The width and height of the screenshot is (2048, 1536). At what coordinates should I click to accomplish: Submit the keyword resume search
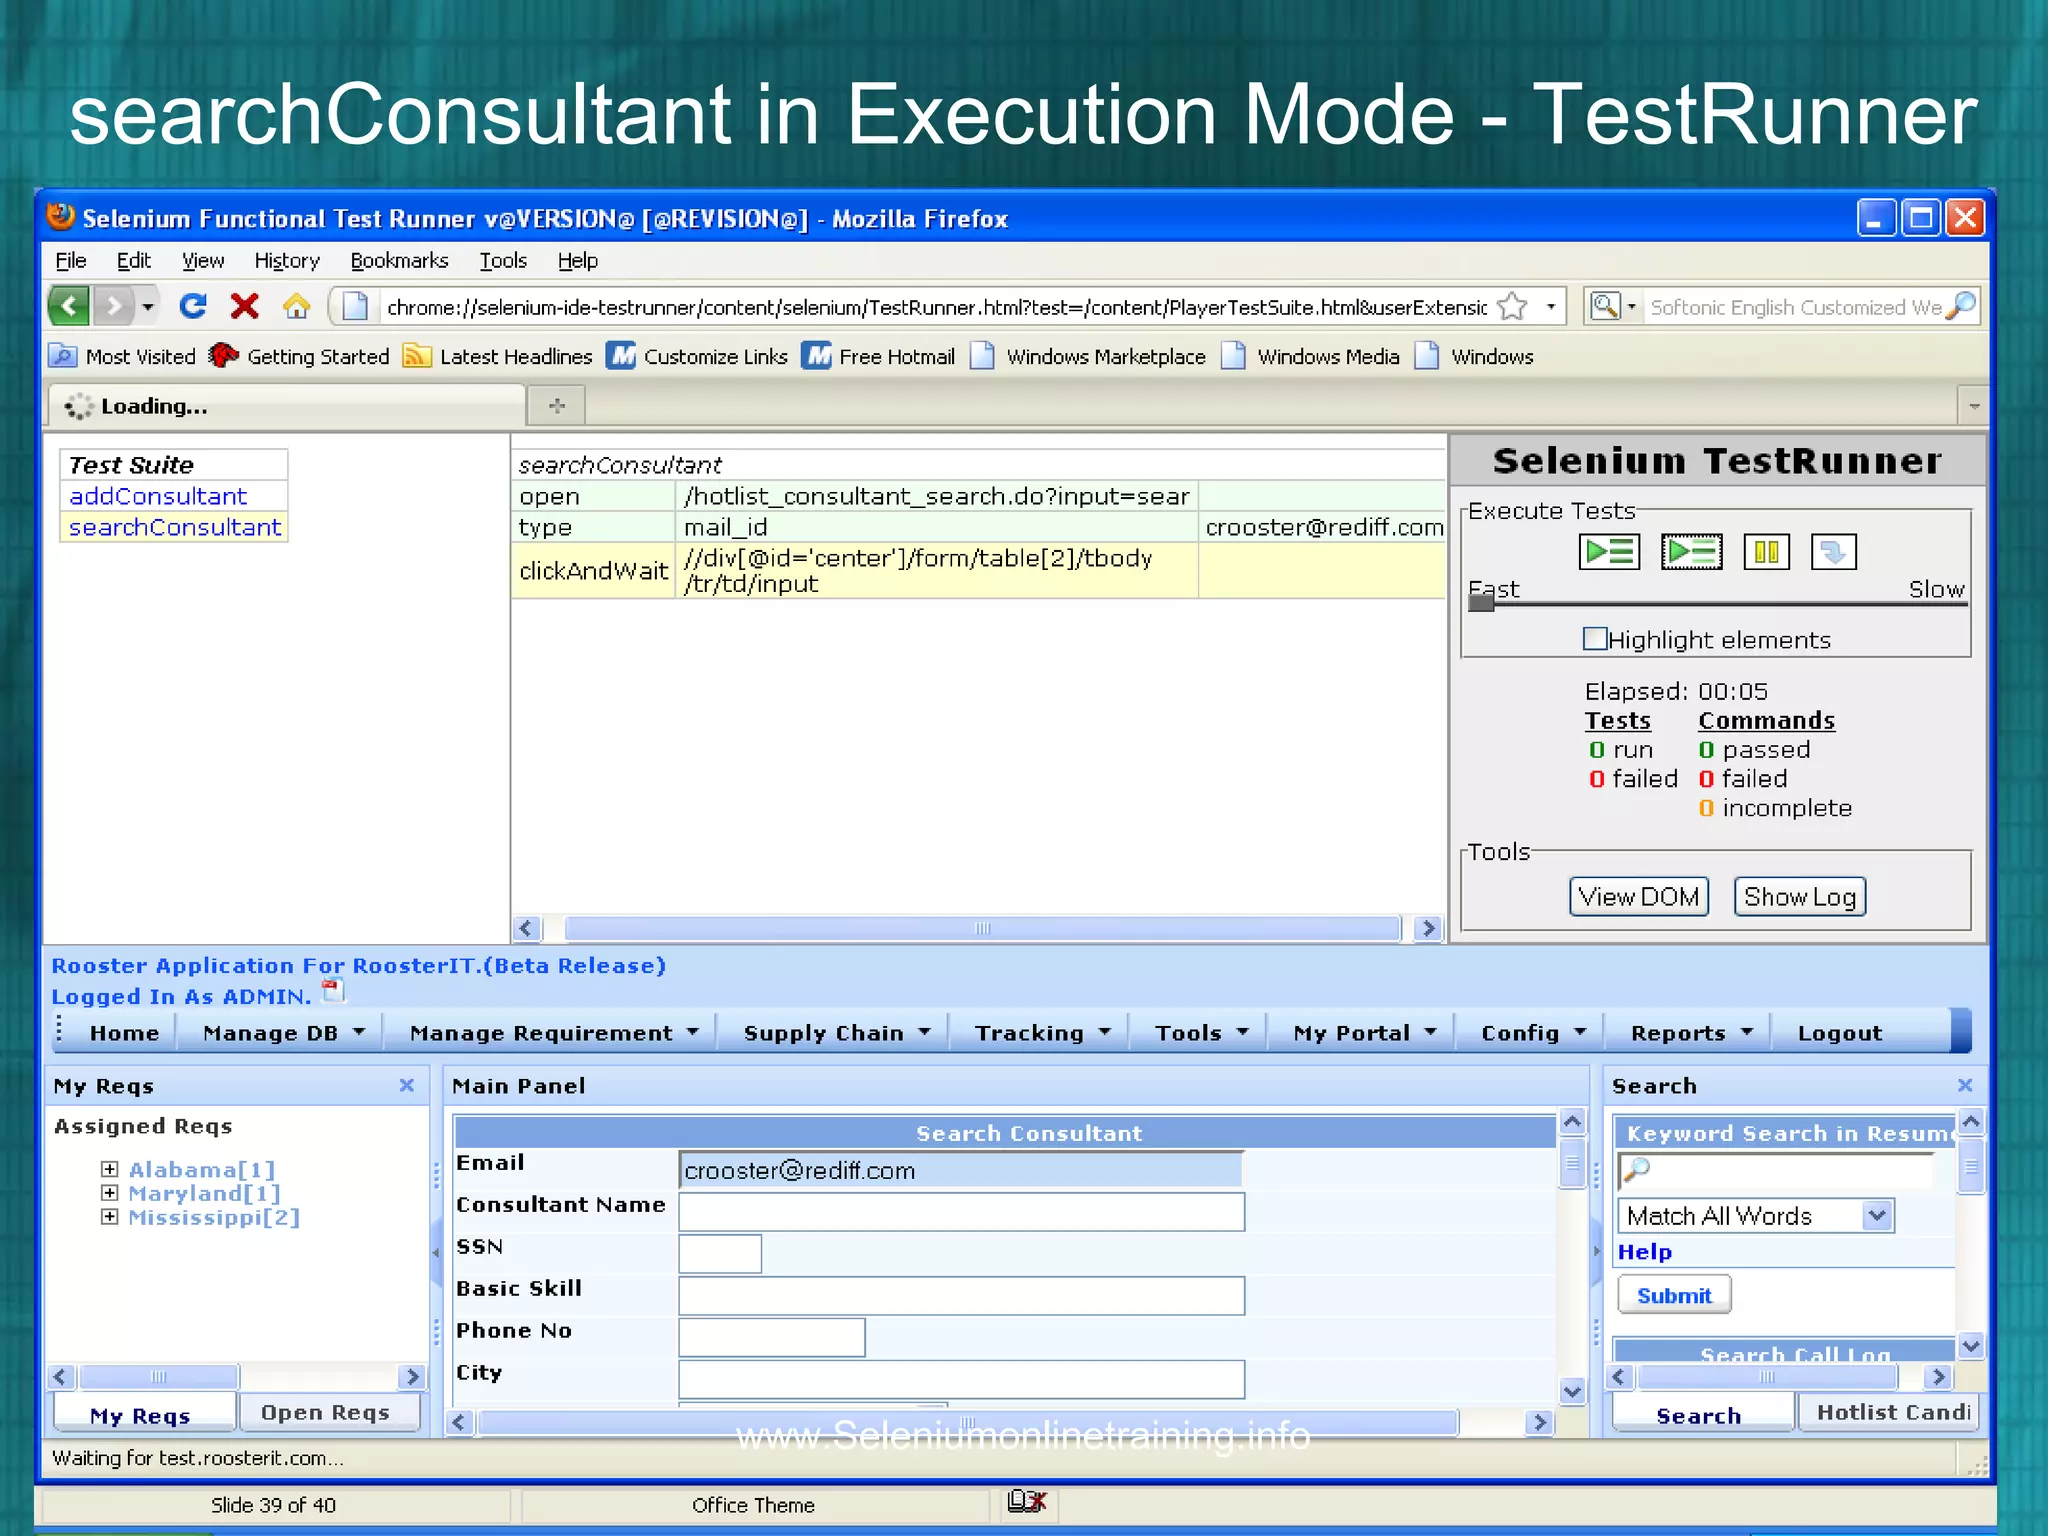point(1674,1295)
